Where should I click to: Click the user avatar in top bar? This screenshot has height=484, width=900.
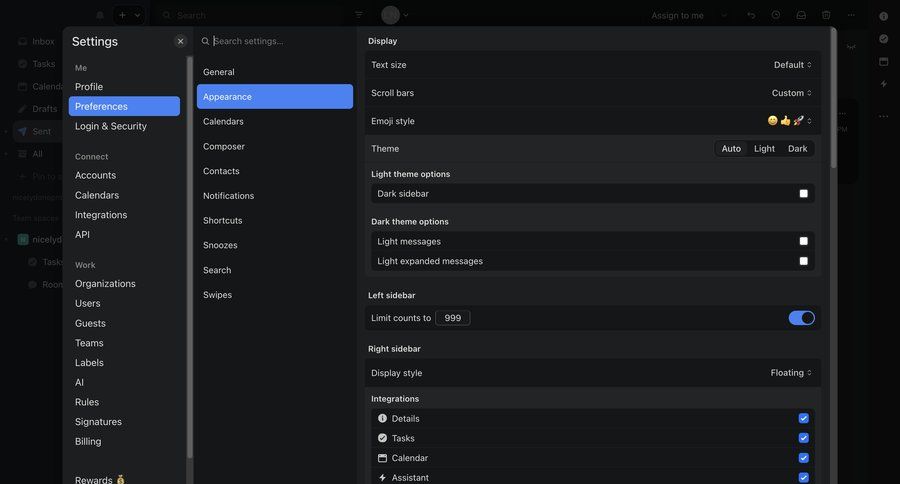click(x=391, y=15)
